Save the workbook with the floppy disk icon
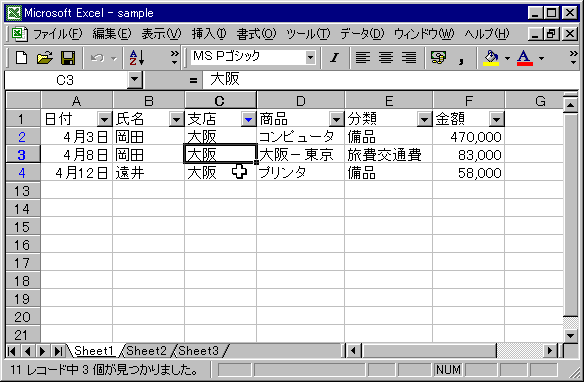This screenshot has height=382, width=584. coord(68,58)
